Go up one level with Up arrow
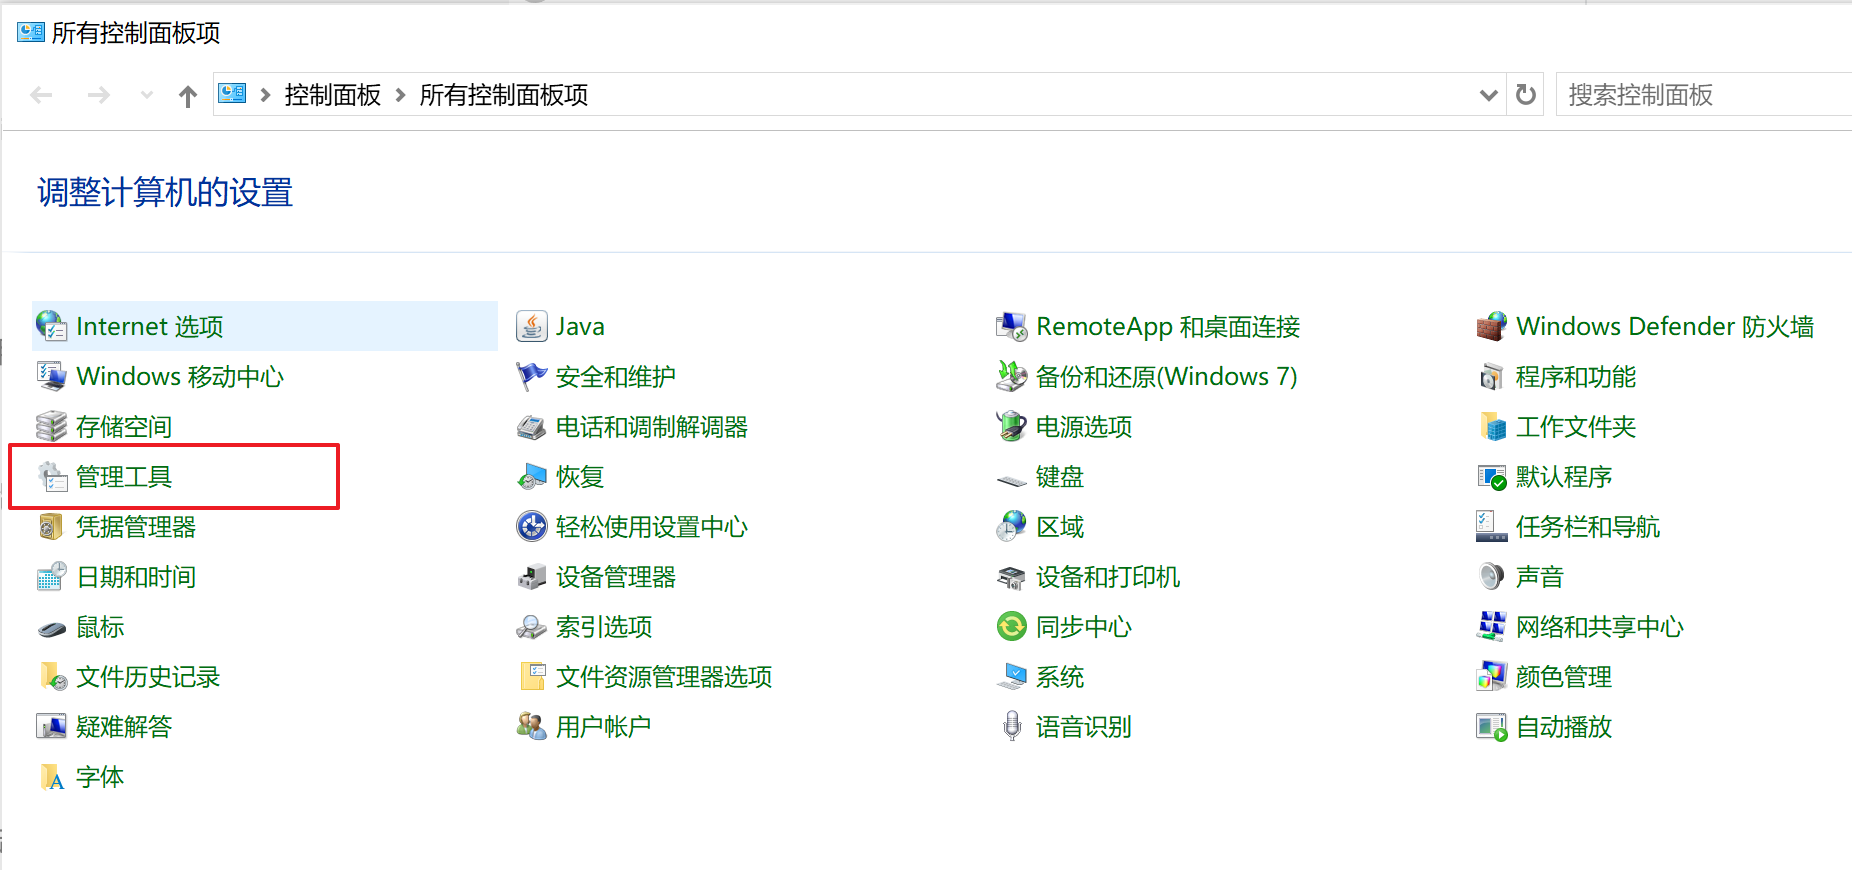Screen dimensions: 1852x870 188,96
